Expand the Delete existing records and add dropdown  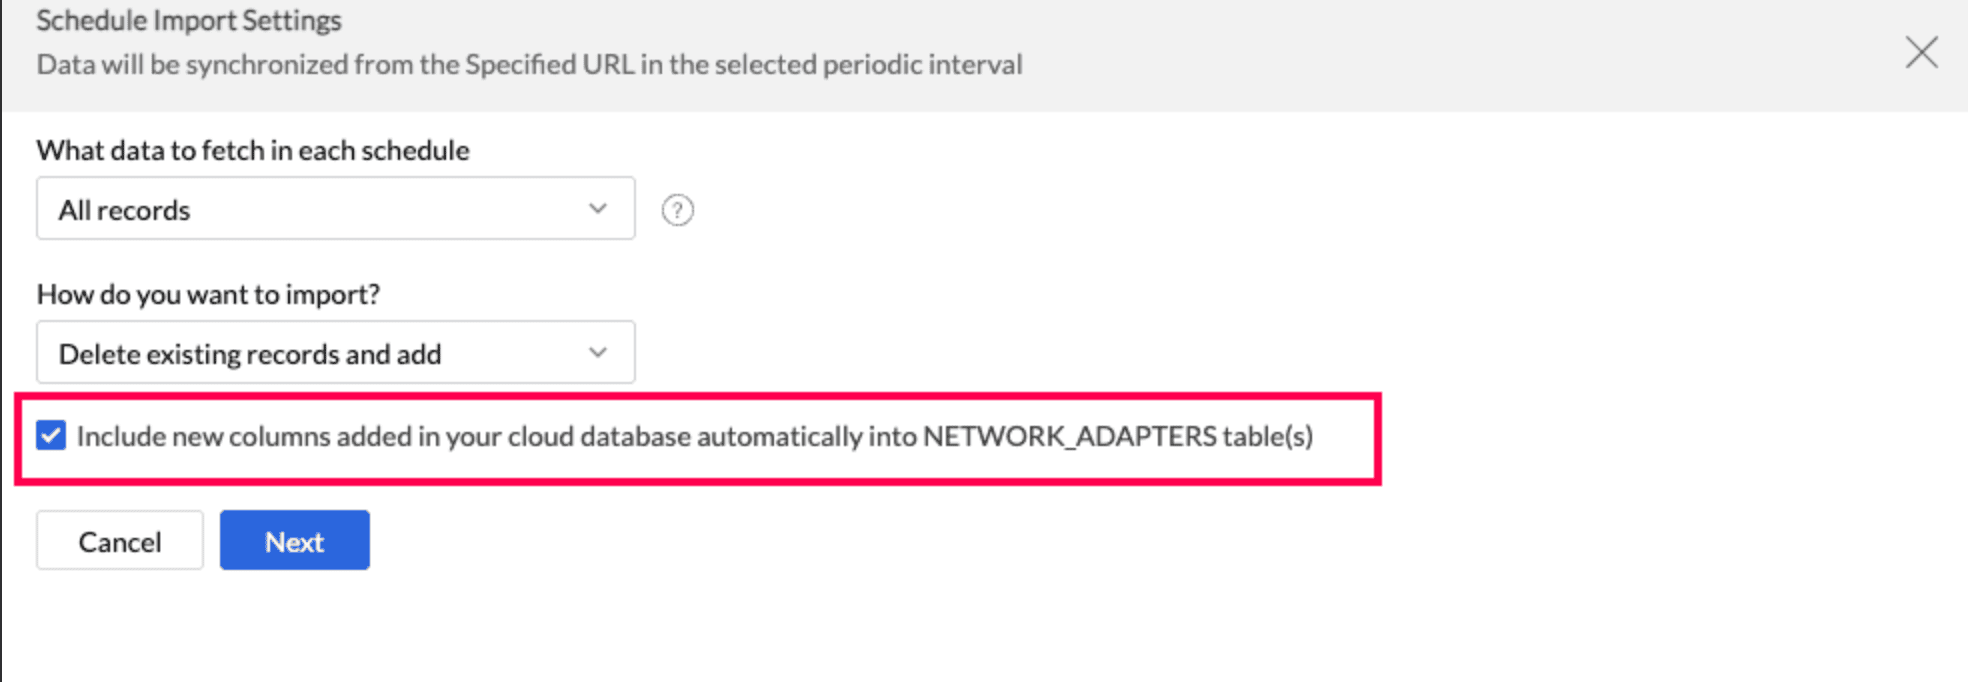(335, 352)
